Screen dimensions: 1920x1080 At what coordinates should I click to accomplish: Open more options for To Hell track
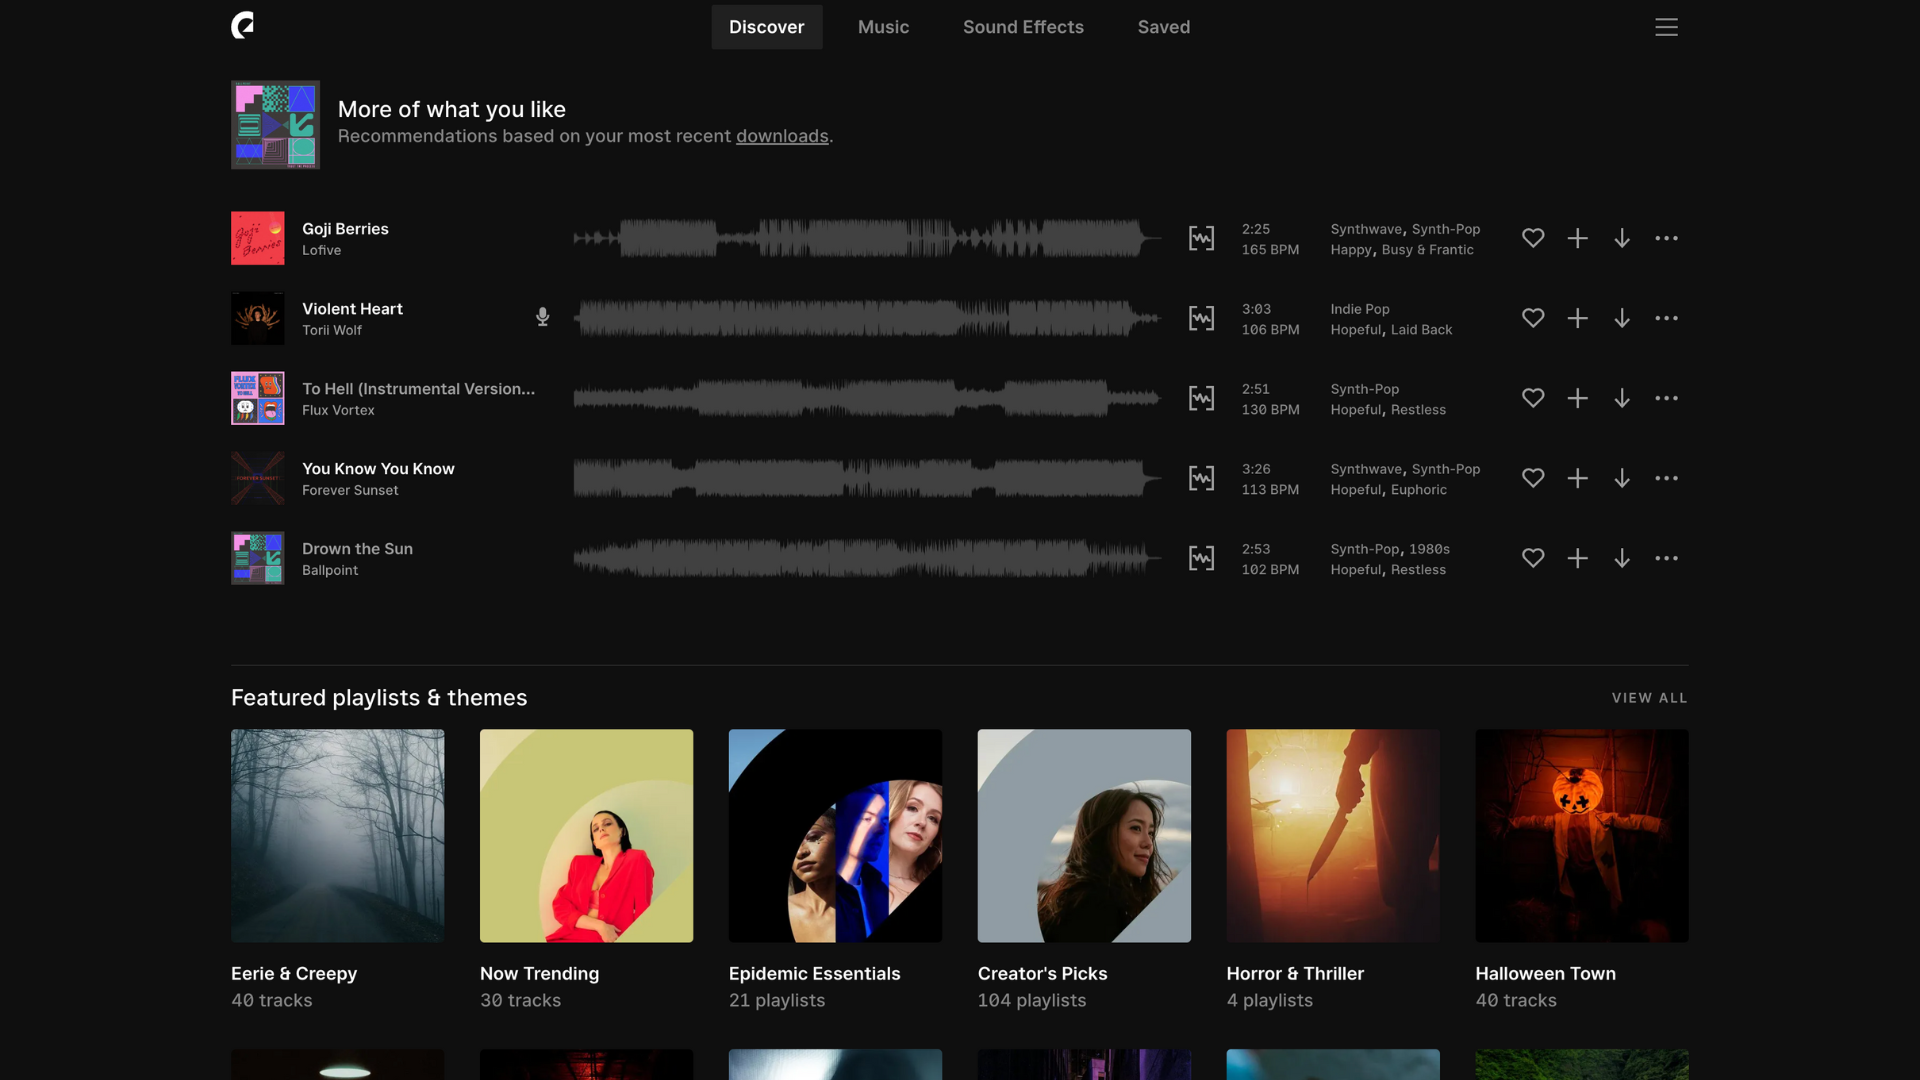tap(1666, 398)
